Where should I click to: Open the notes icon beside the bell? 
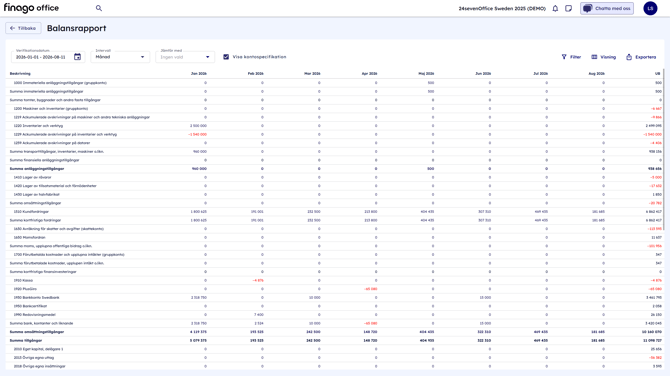pos(568,9)
